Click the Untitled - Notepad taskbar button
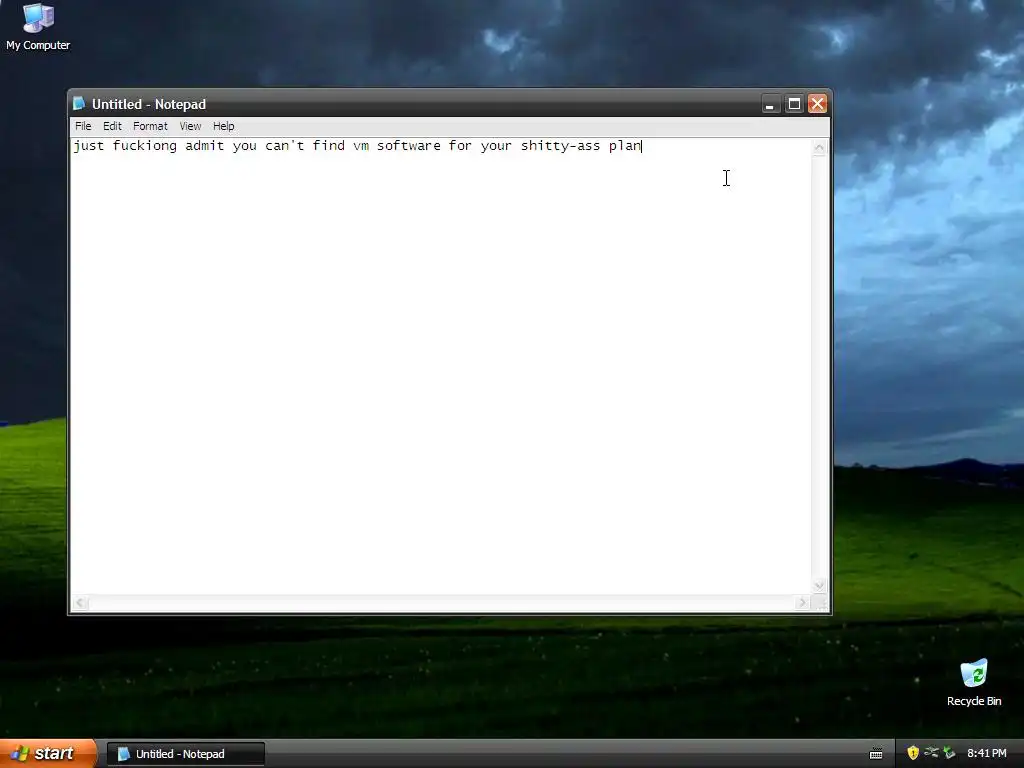 pyautogui.click(x=186, y=754)
